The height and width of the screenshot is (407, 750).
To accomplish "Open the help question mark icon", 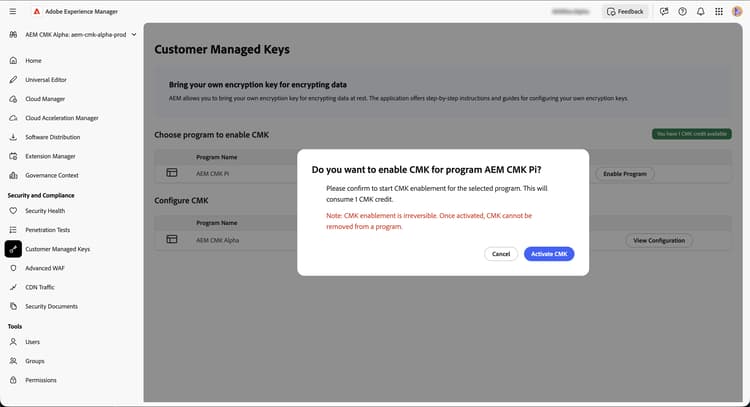I will (x=683, y=11).
